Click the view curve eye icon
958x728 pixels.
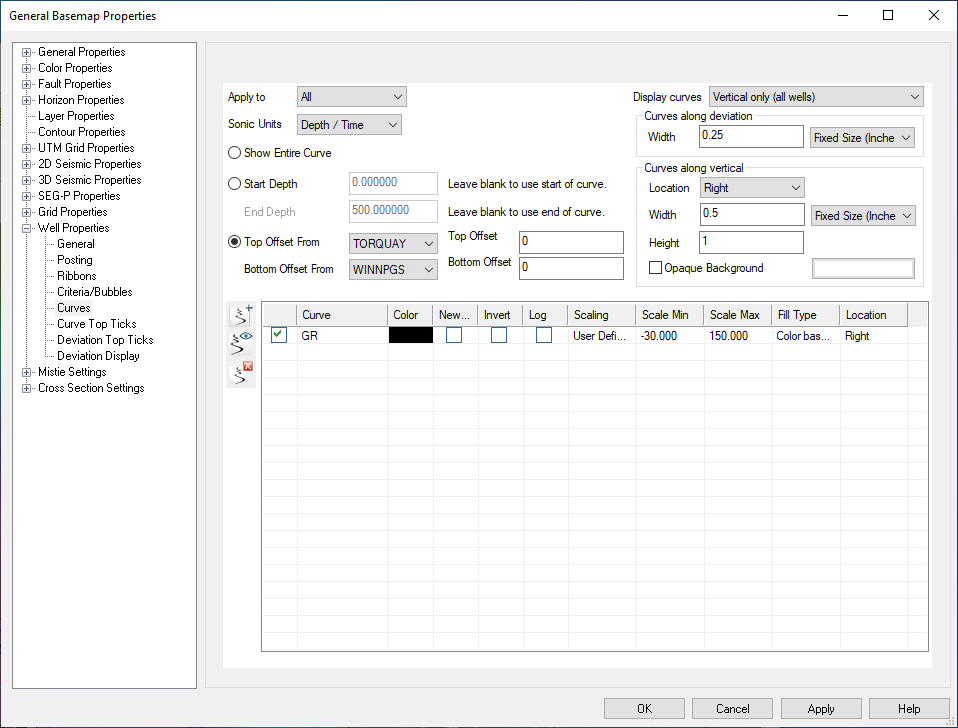pos(241,345)
